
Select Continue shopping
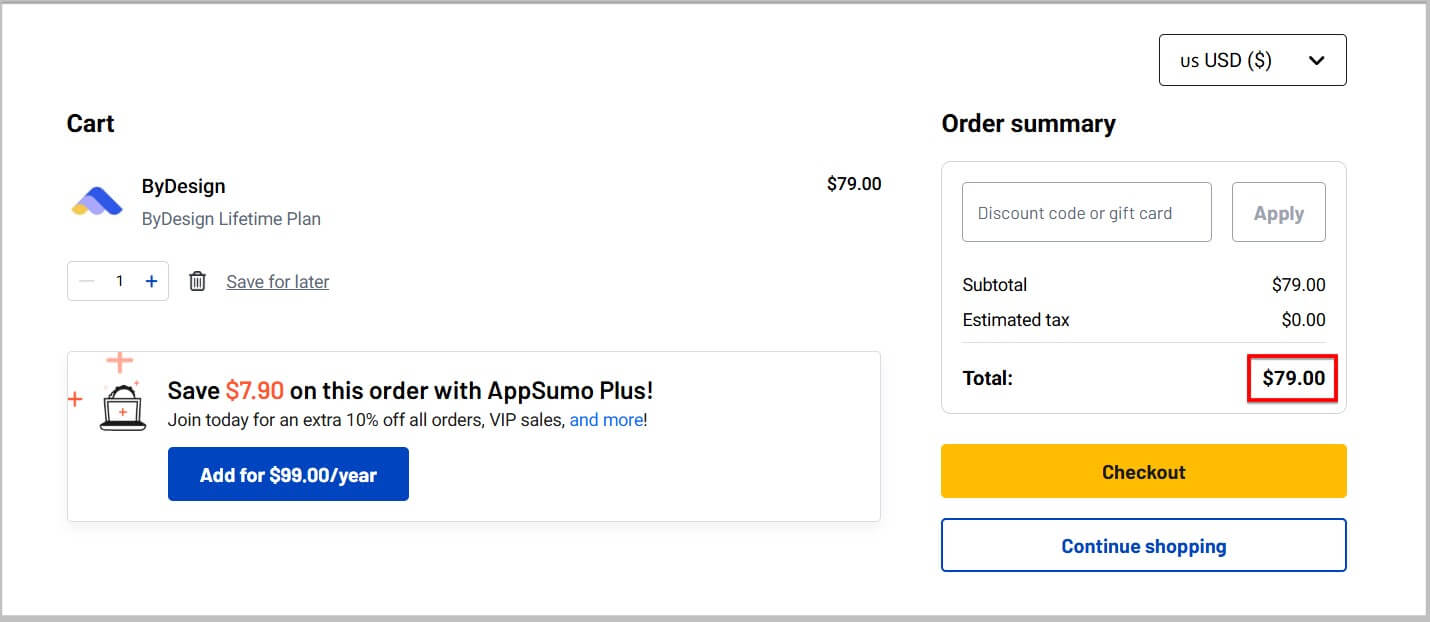(x=1143, y=546)
